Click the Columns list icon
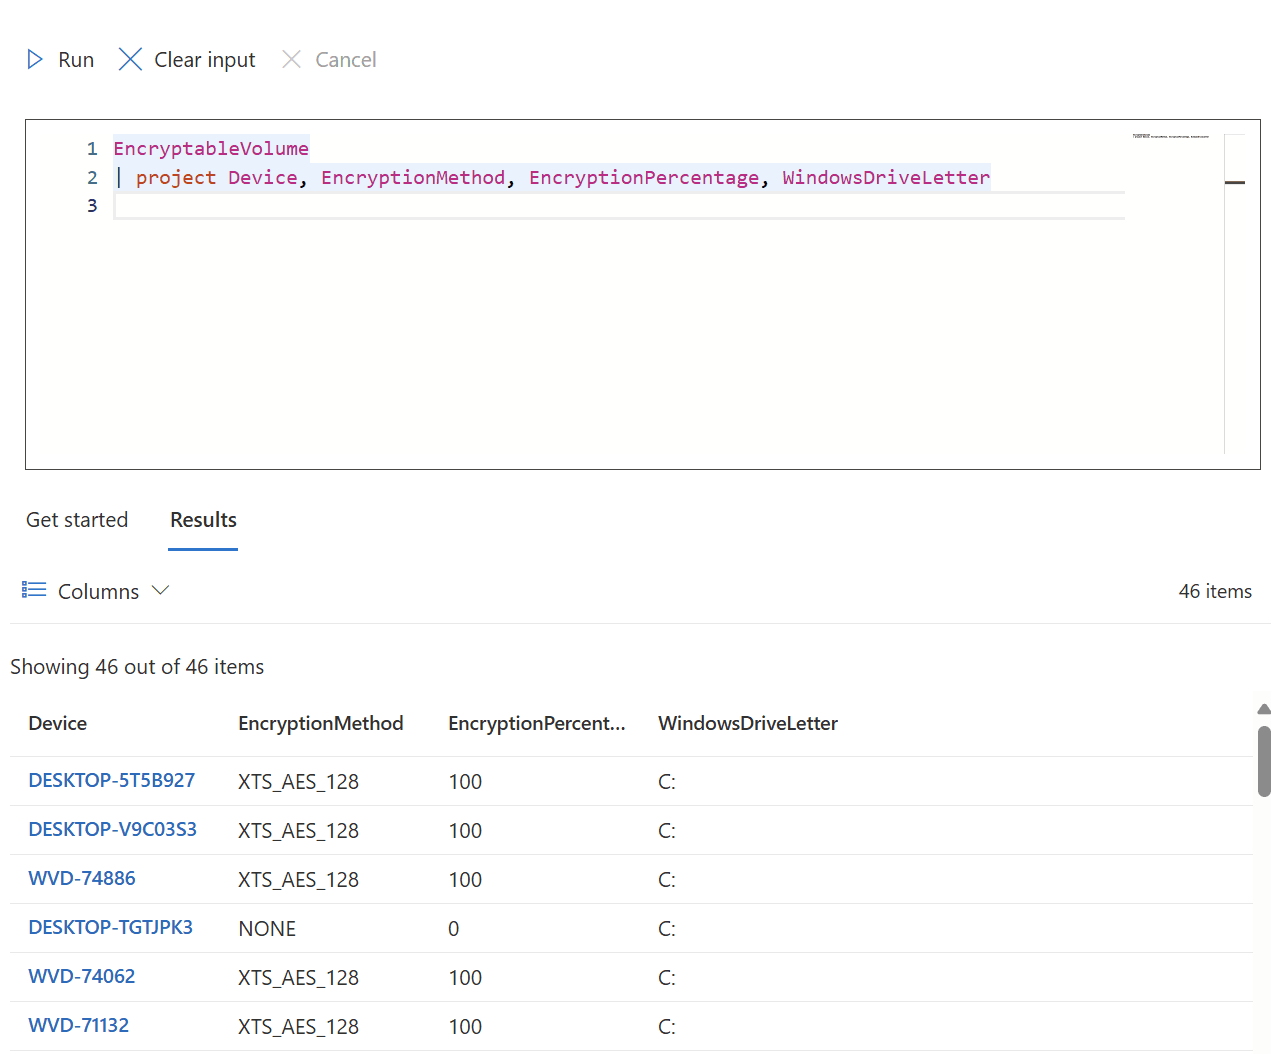This screenshot has width=1271, height=1054. (34, 591)
